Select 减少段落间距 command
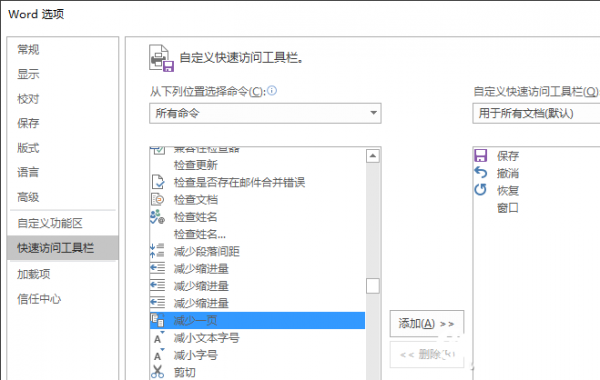The height and width of the screenshot is (380, 600). 207,251
